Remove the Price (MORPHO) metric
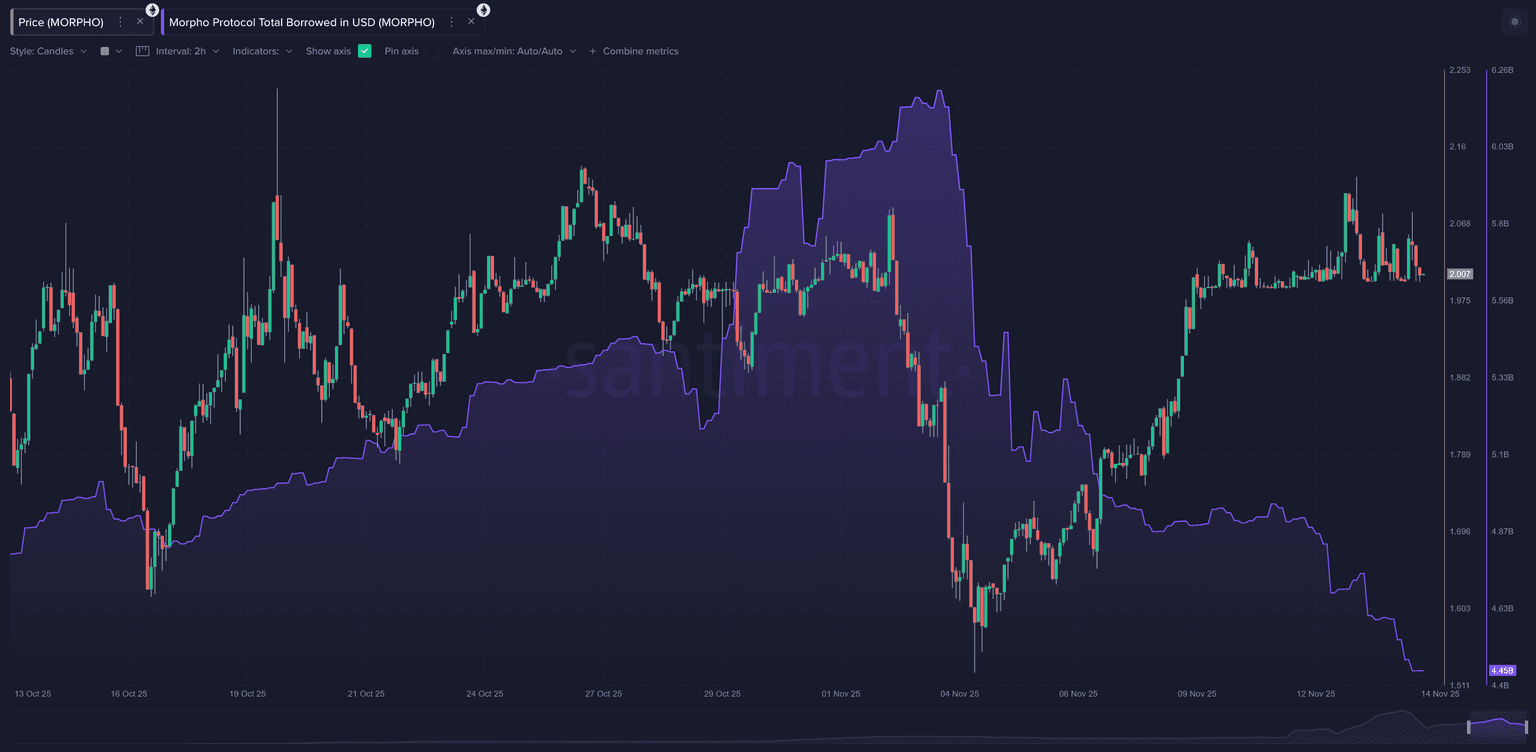The image size is (1536, 752). (x=140, y=22)
